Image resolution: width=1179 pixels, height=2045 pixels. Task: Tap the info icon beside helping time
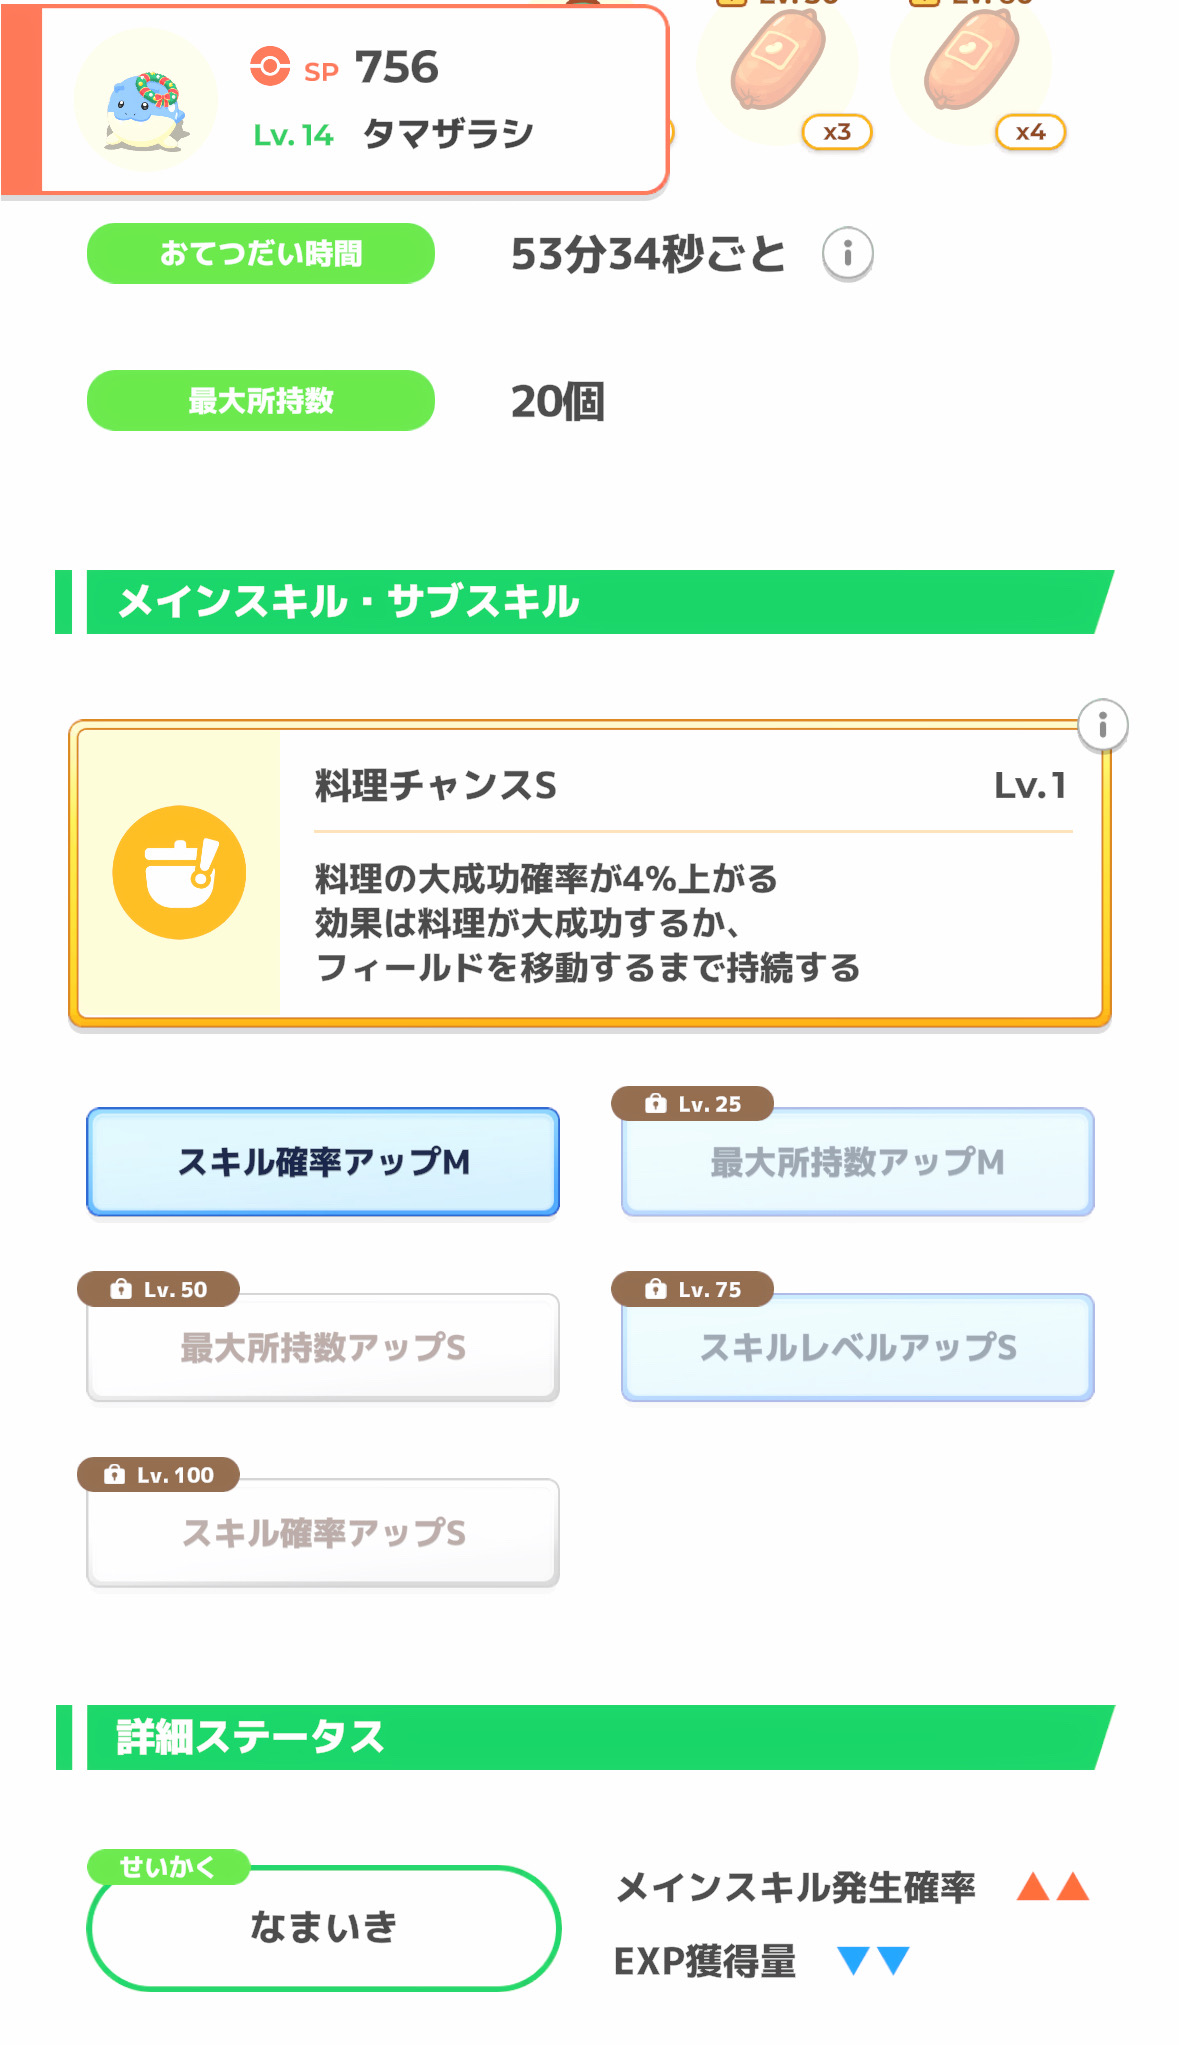click(847, 254)
